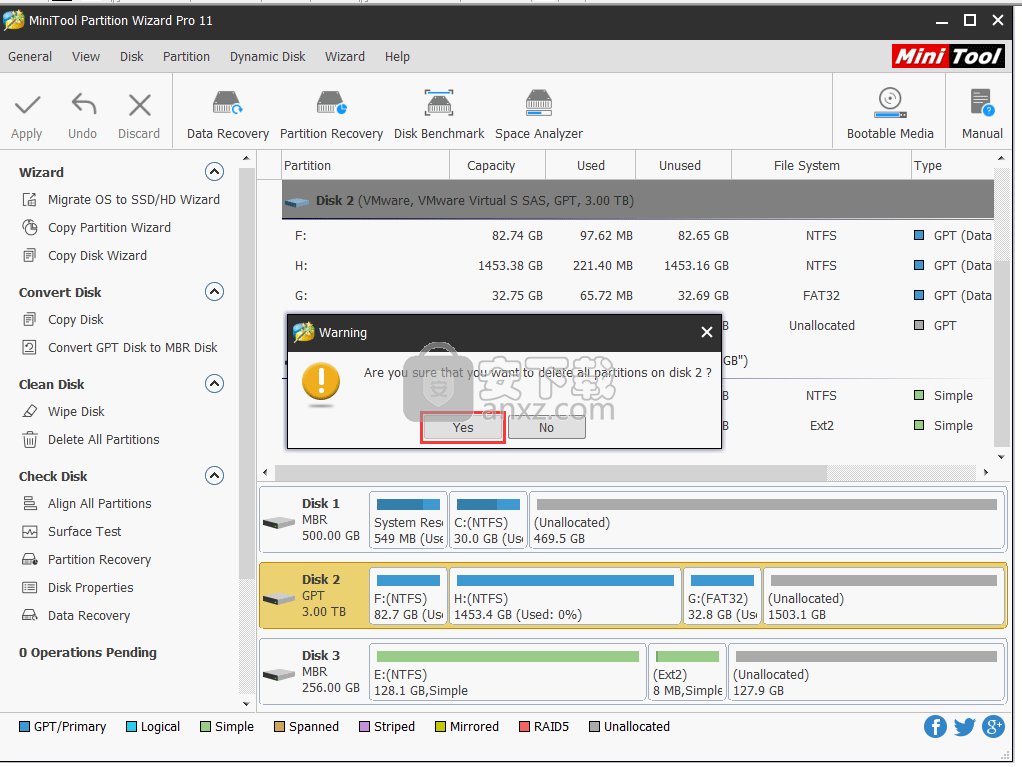Image resolution: width=1022 pixels, height=767 pixels.
Task: Select the F: partition row
Action: tap(637, 235)
